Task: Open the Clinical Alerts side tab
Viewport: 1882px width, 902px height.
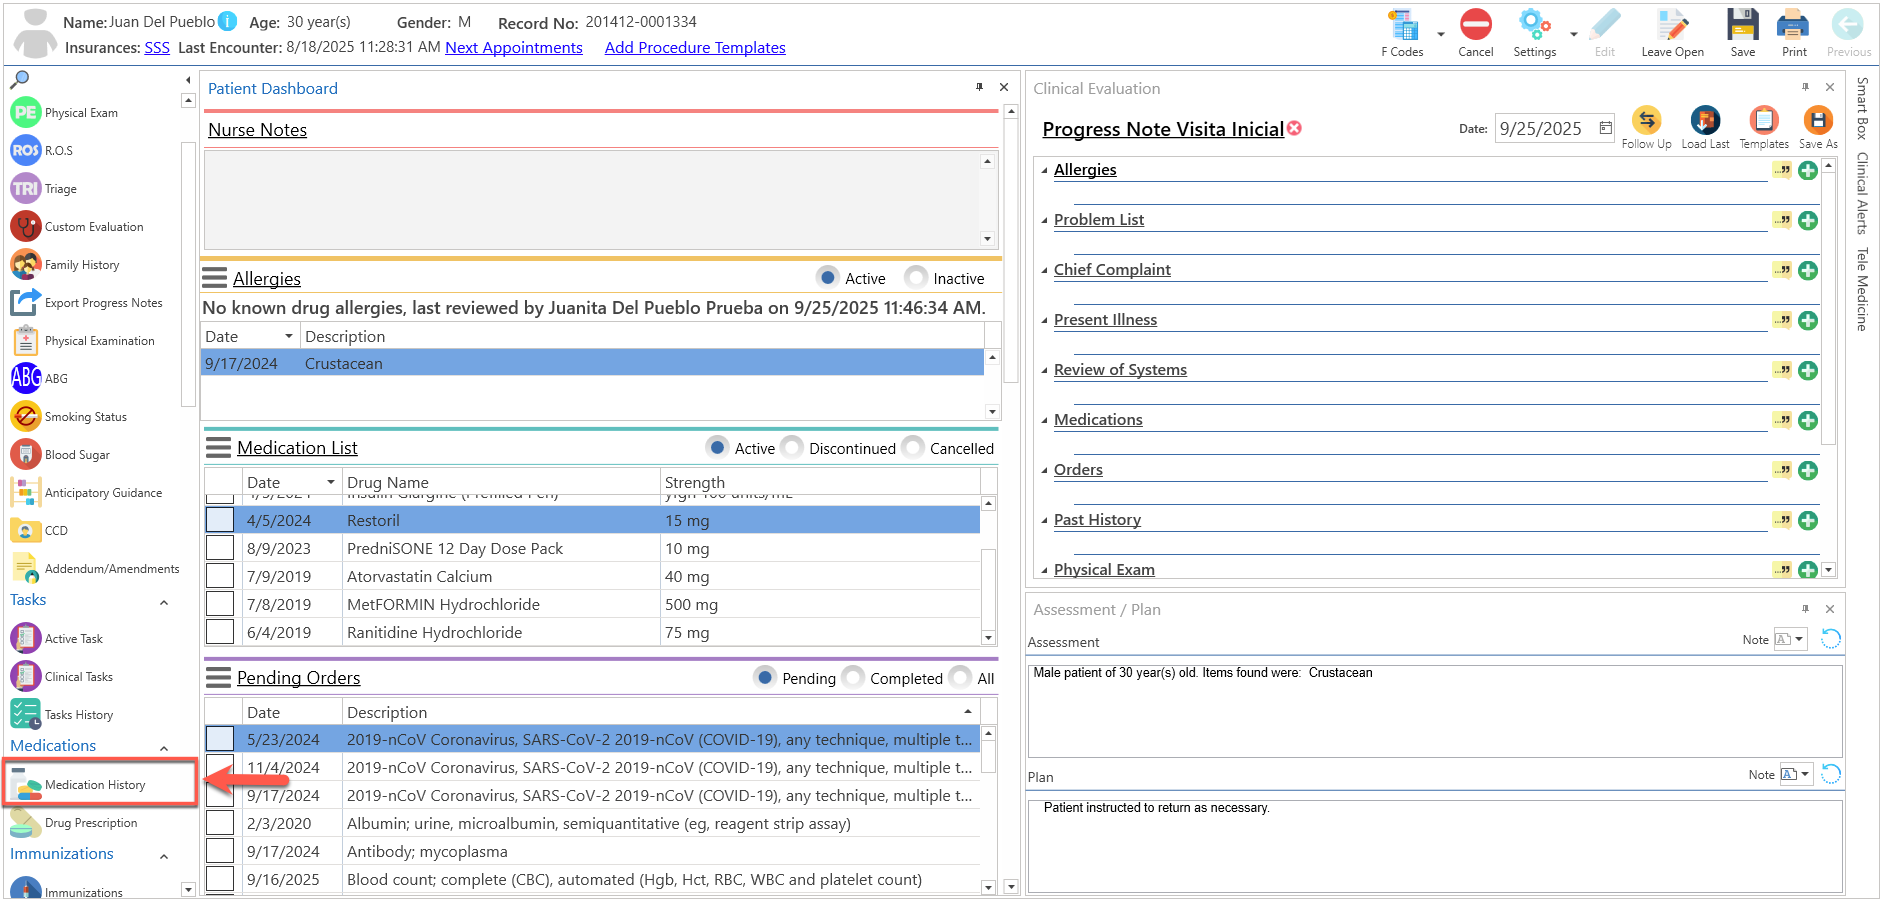Action: coord(1862,193)
